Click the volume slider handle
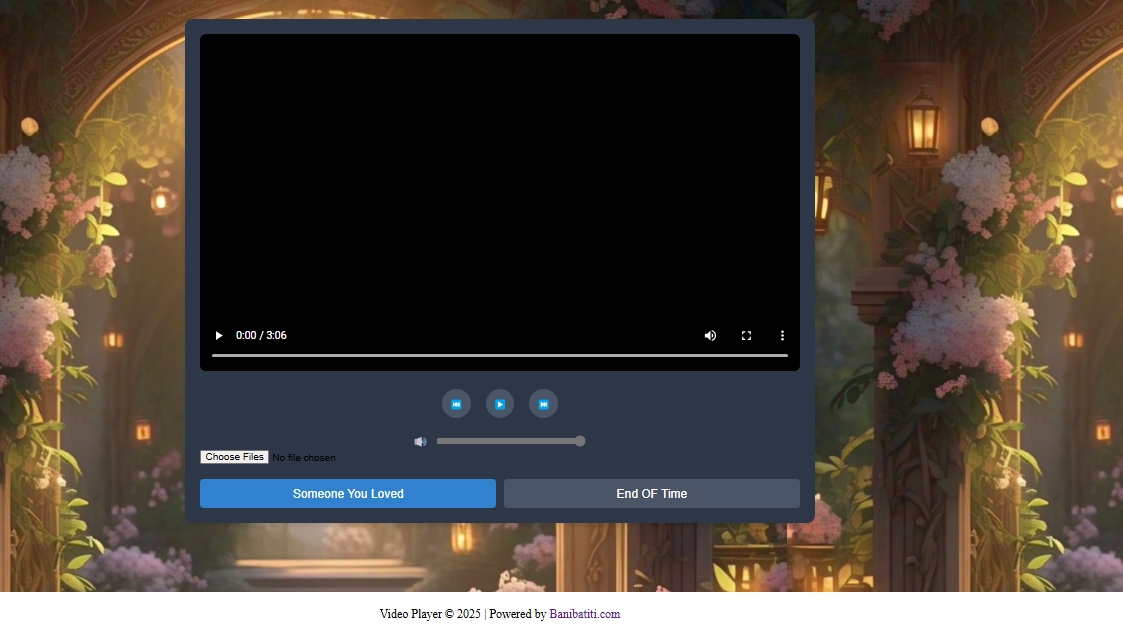 click(x=580, y=441)
